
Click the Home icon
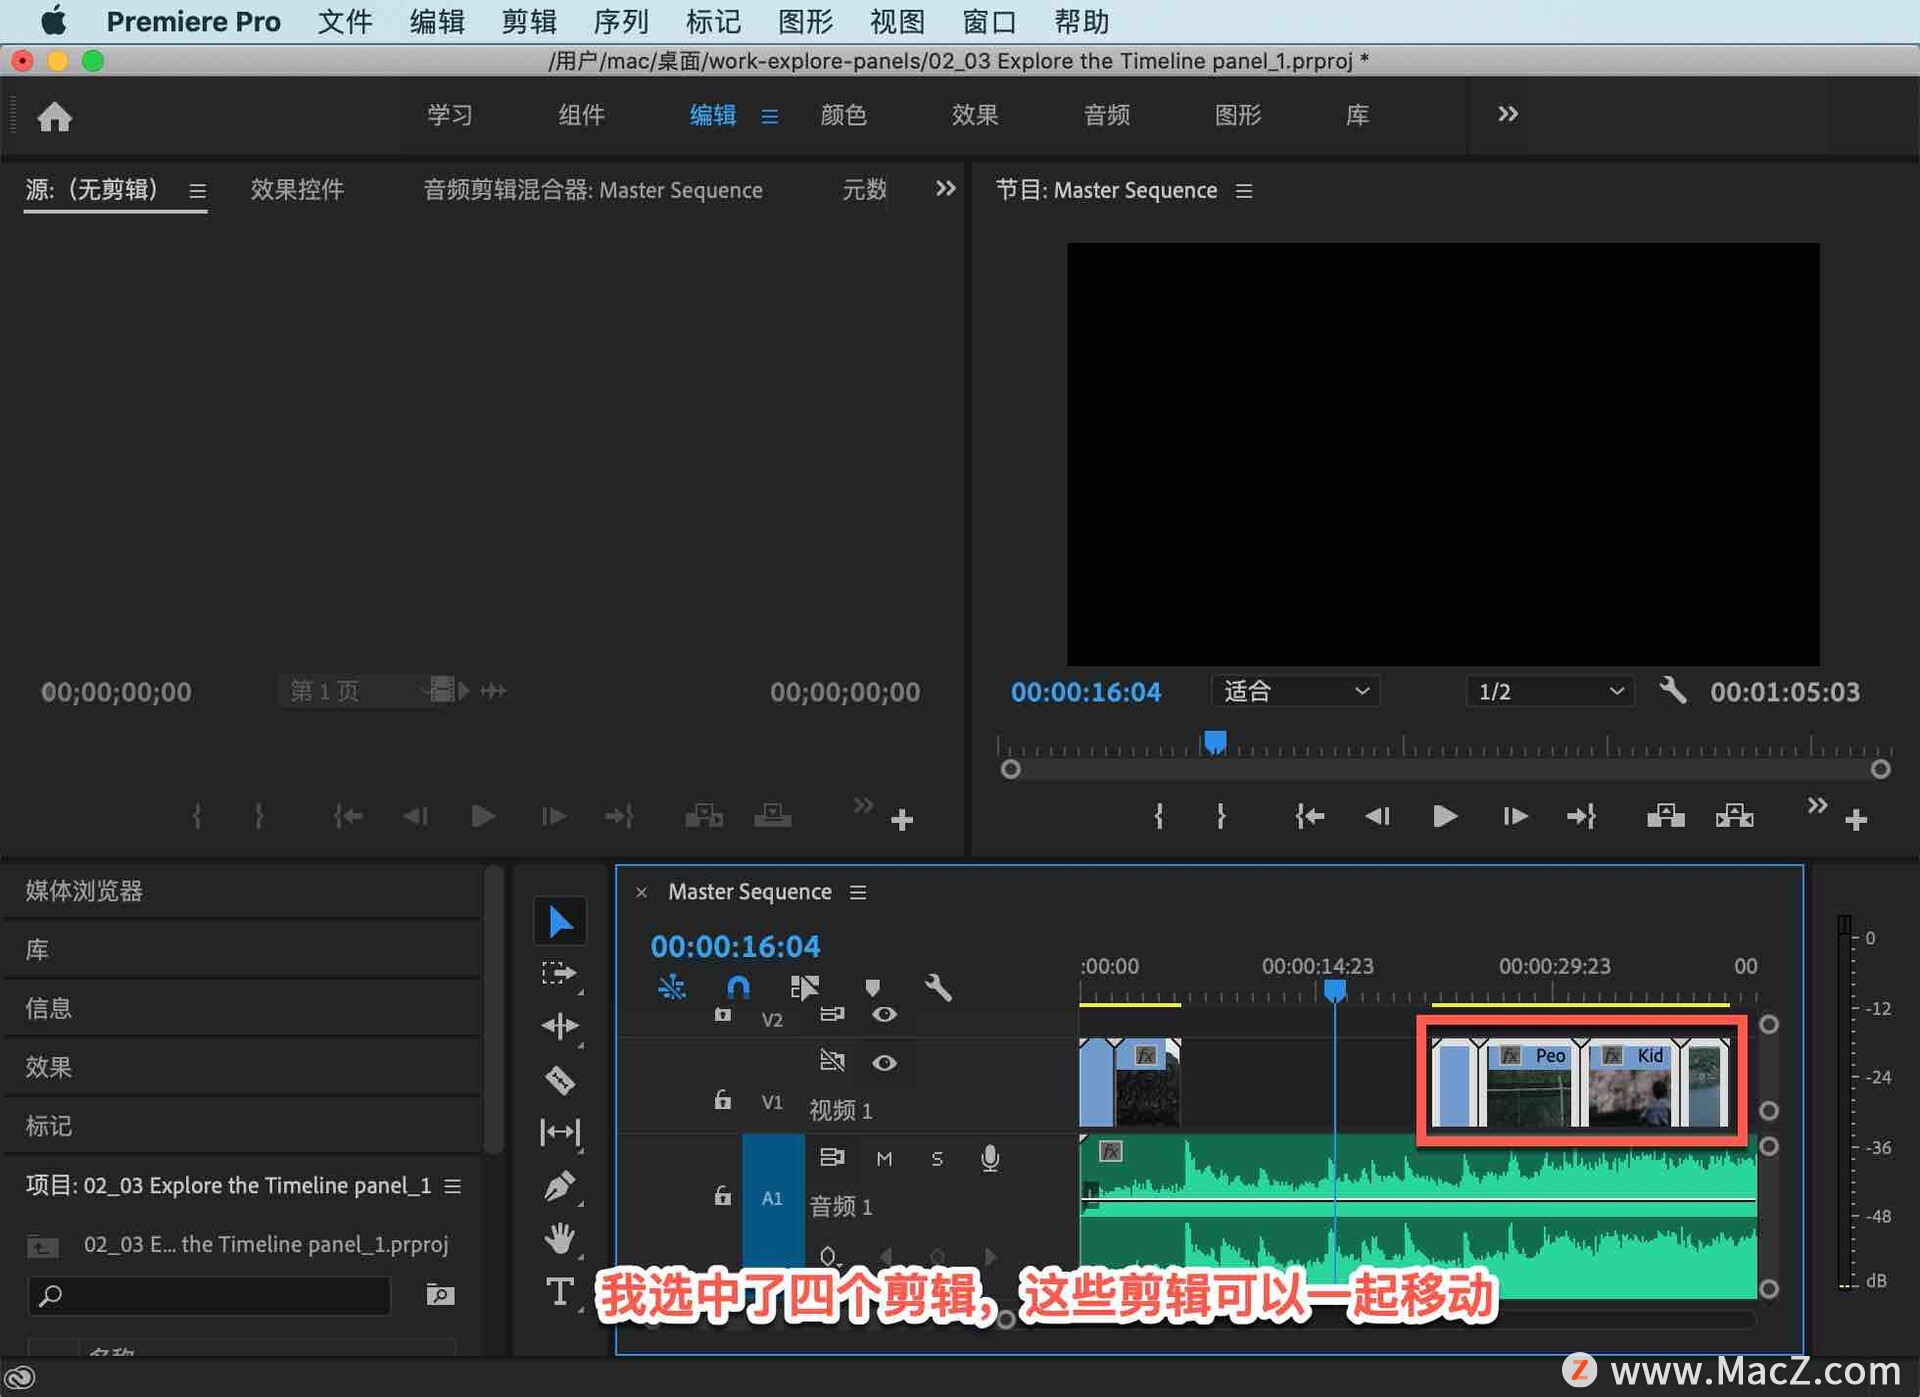[x=55, y=117]
